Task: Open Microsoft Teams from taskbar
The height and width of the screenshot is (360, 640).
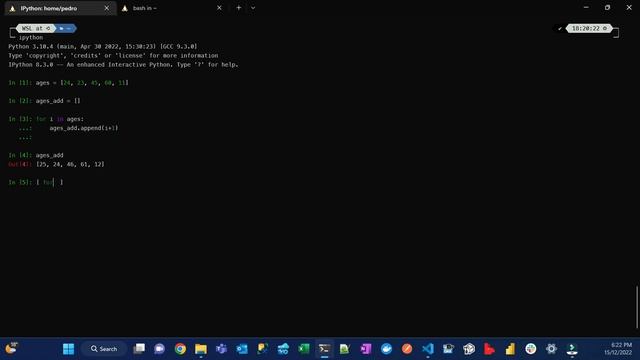Action: coord(221,349)
